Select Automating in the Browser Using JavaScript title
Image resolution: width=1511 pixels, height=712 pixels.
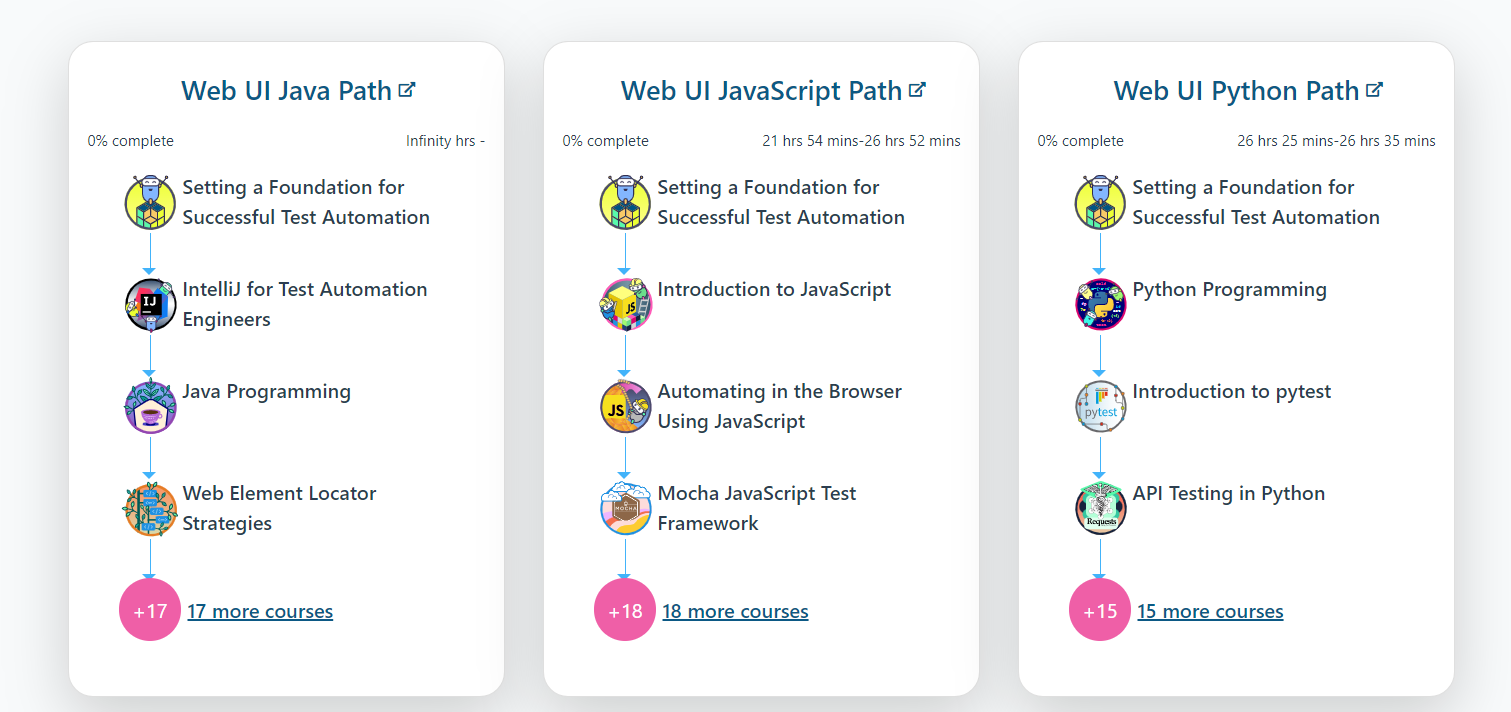point(779,406)
